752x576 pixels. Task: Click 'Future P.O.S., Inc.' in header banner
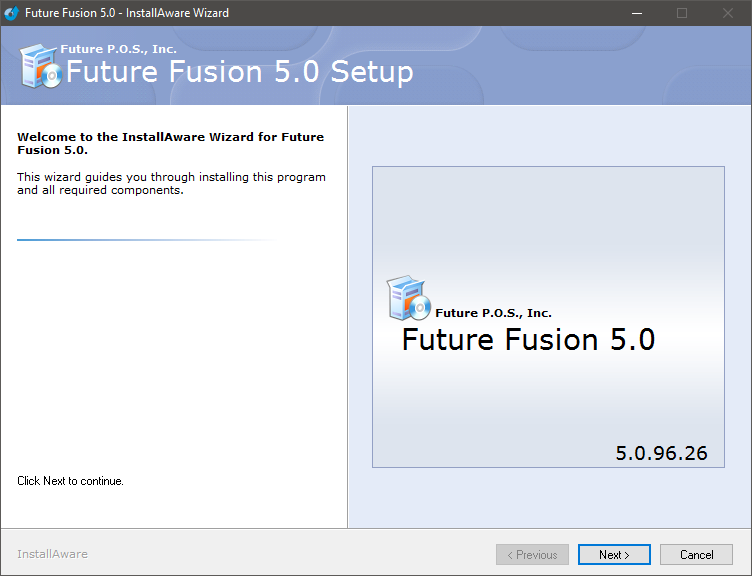pyautogui.click(x=118, y=49)
